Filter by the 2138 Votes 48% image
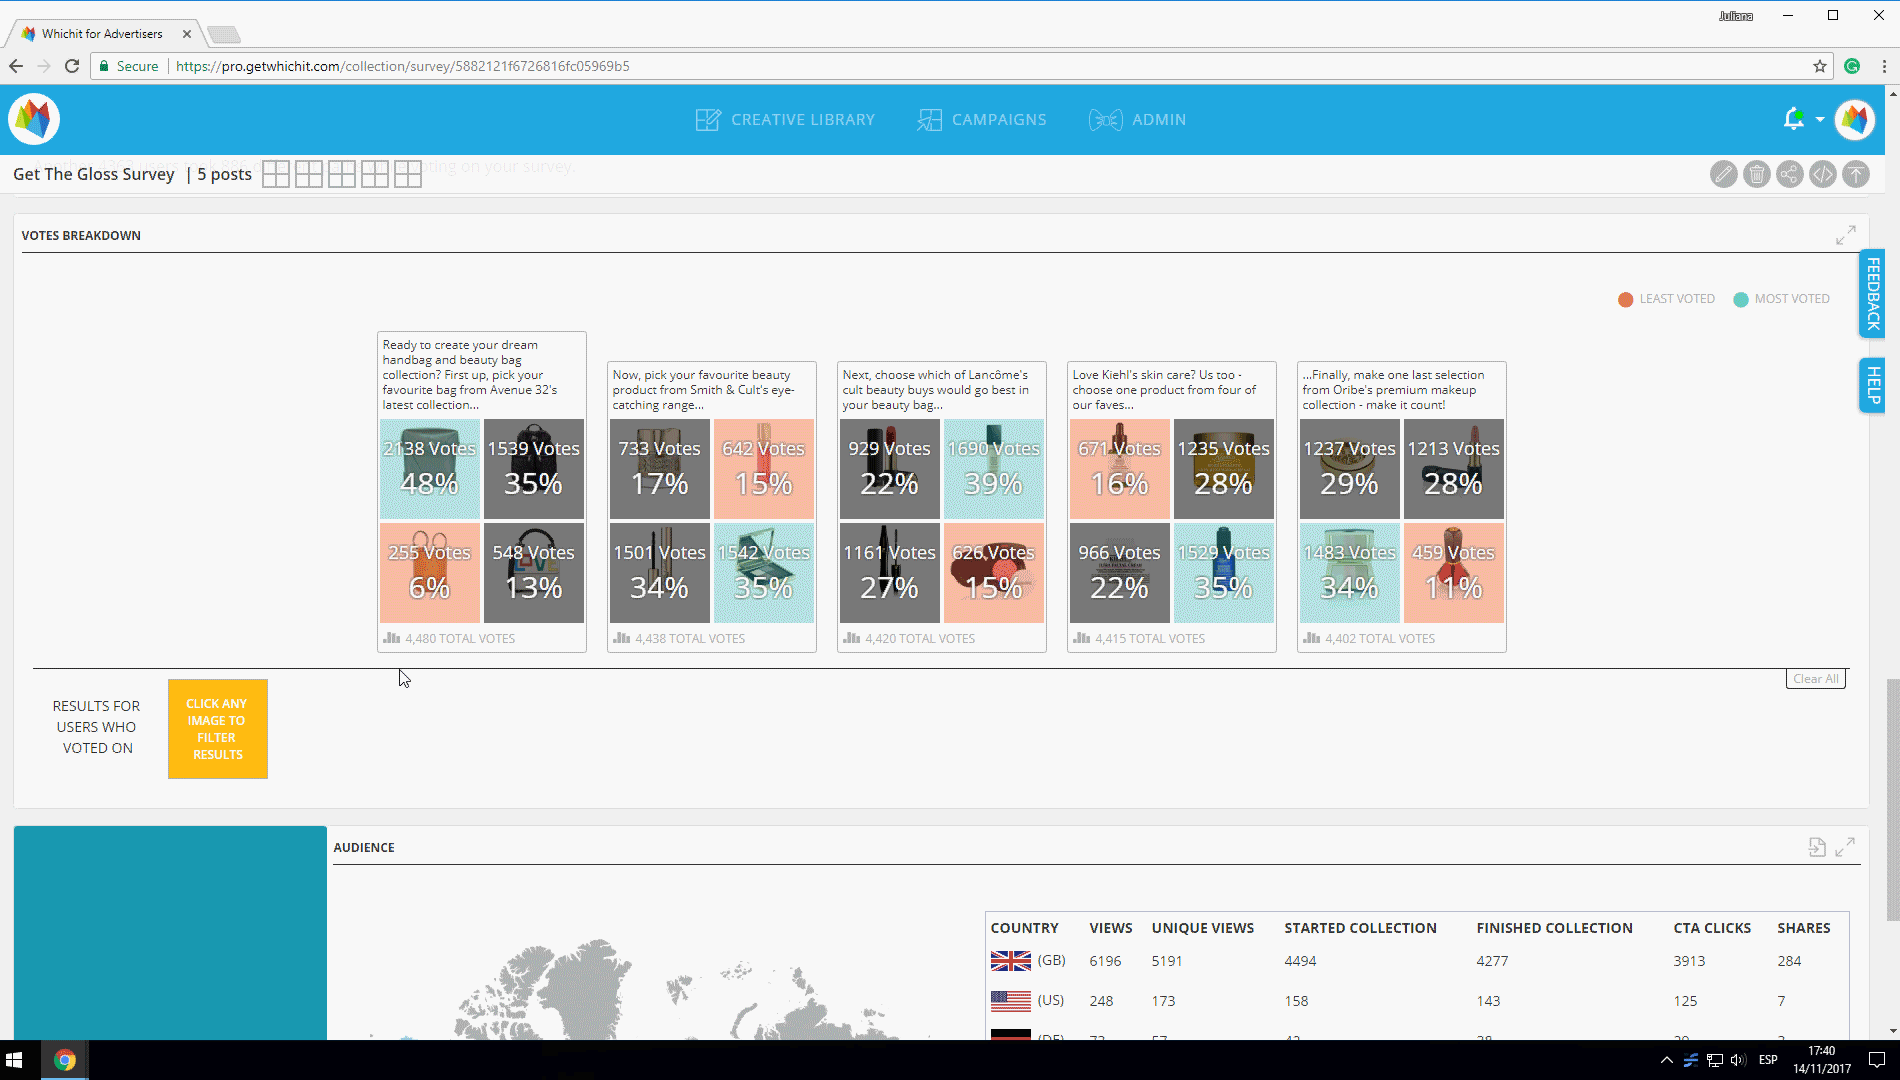 coord(430,469)
